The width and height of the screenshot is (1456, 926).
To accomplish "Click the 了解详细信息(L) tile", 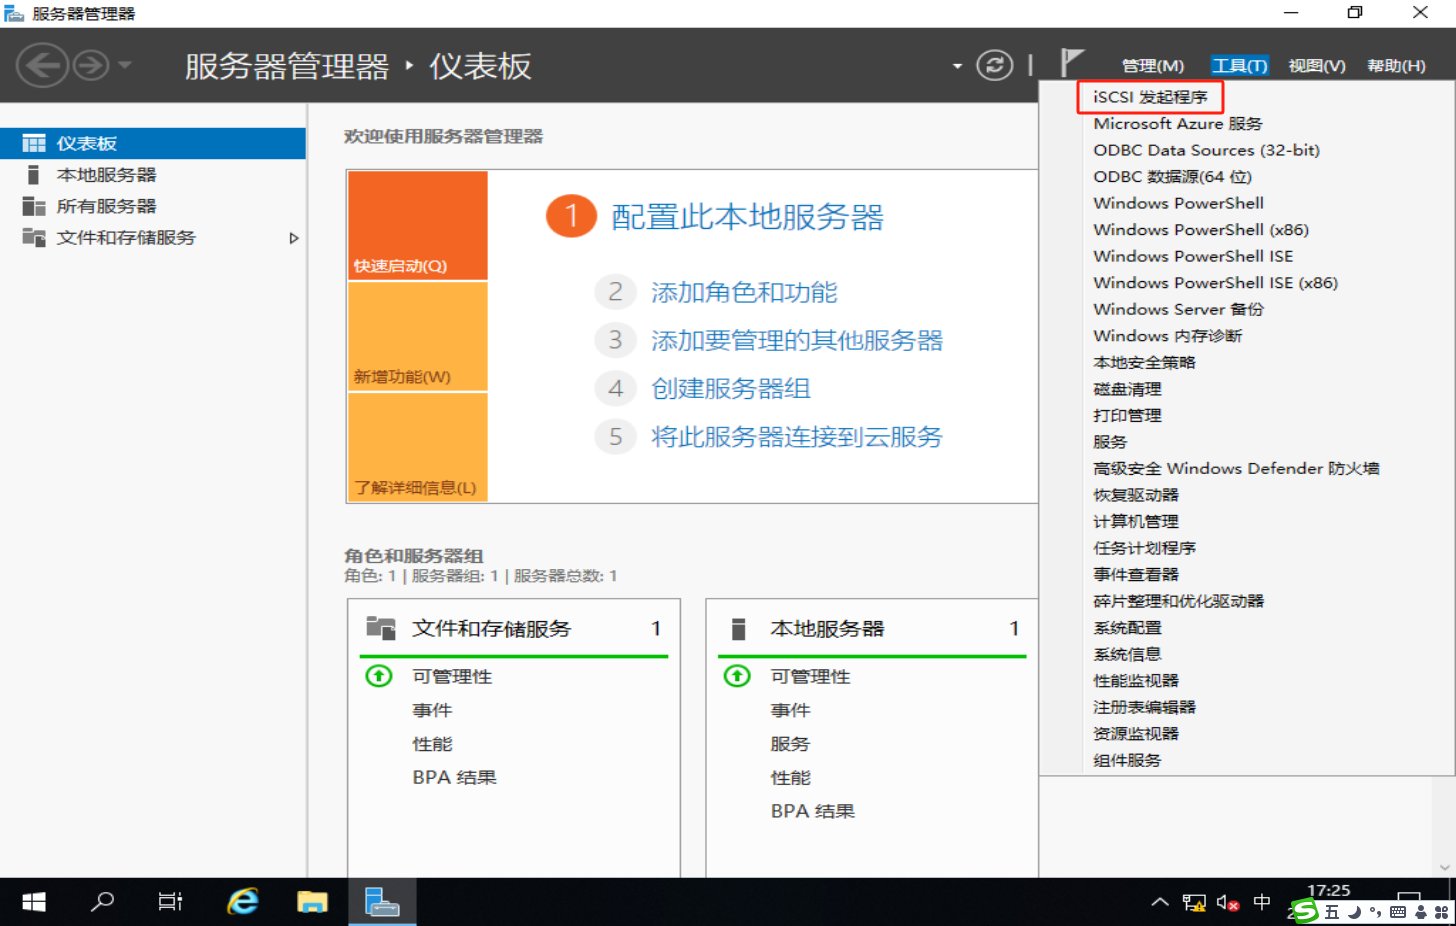I will click(418, 447).
